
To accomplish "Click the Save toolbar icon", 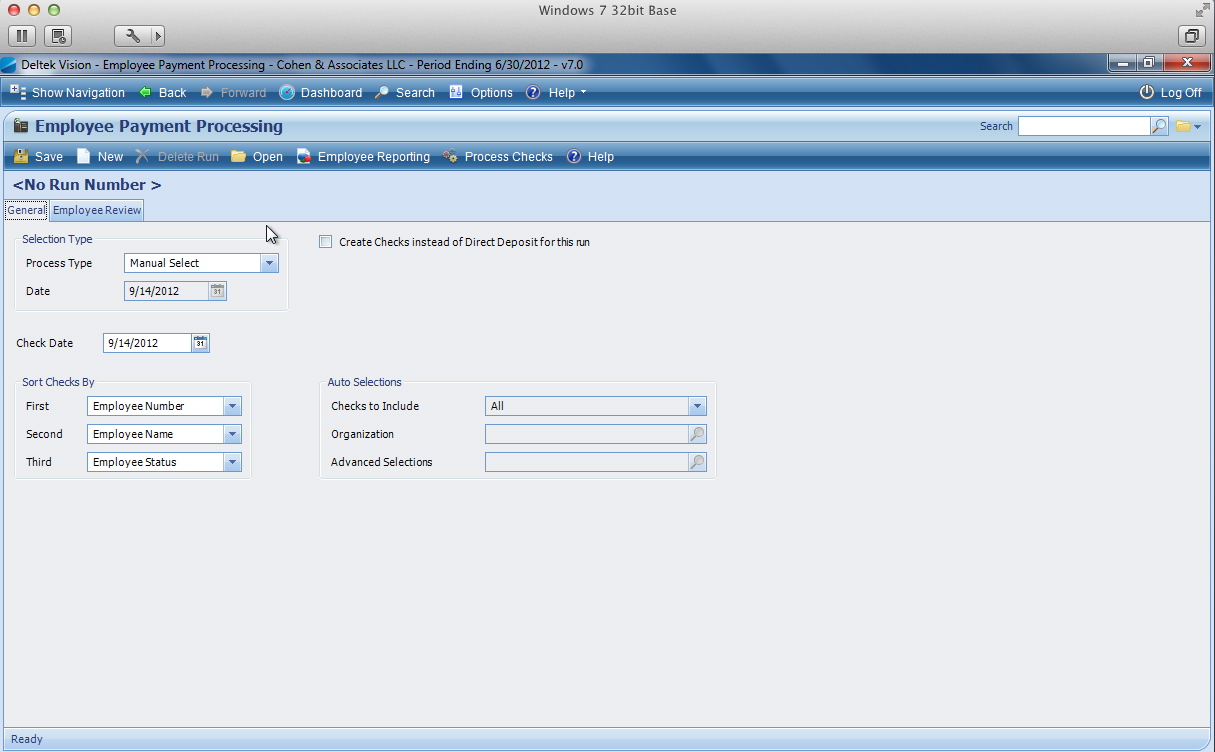I will [21, 157].
